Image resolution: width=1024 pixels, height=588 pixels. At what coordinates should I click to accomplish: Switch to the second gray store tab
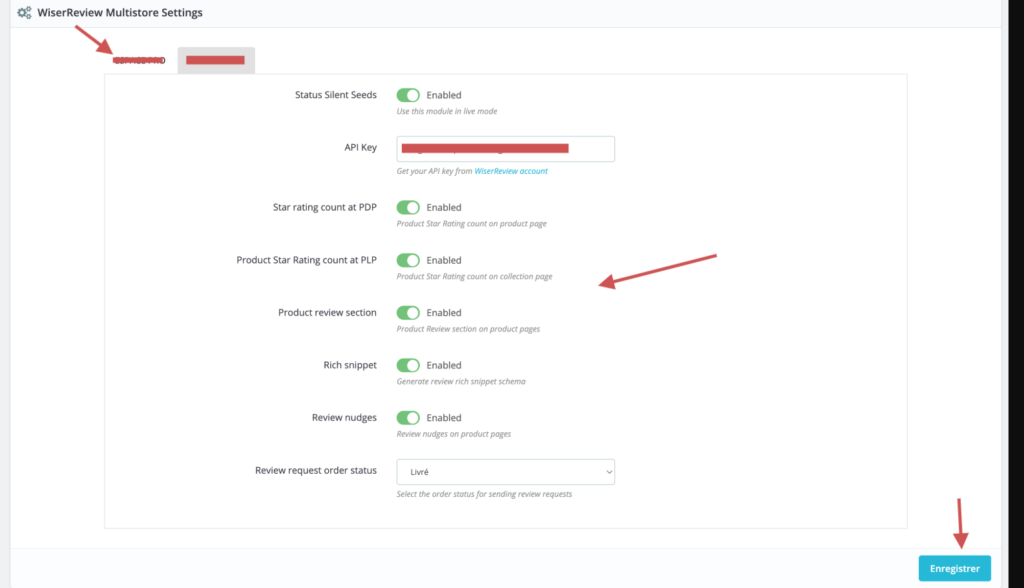(x=216, y=61)
